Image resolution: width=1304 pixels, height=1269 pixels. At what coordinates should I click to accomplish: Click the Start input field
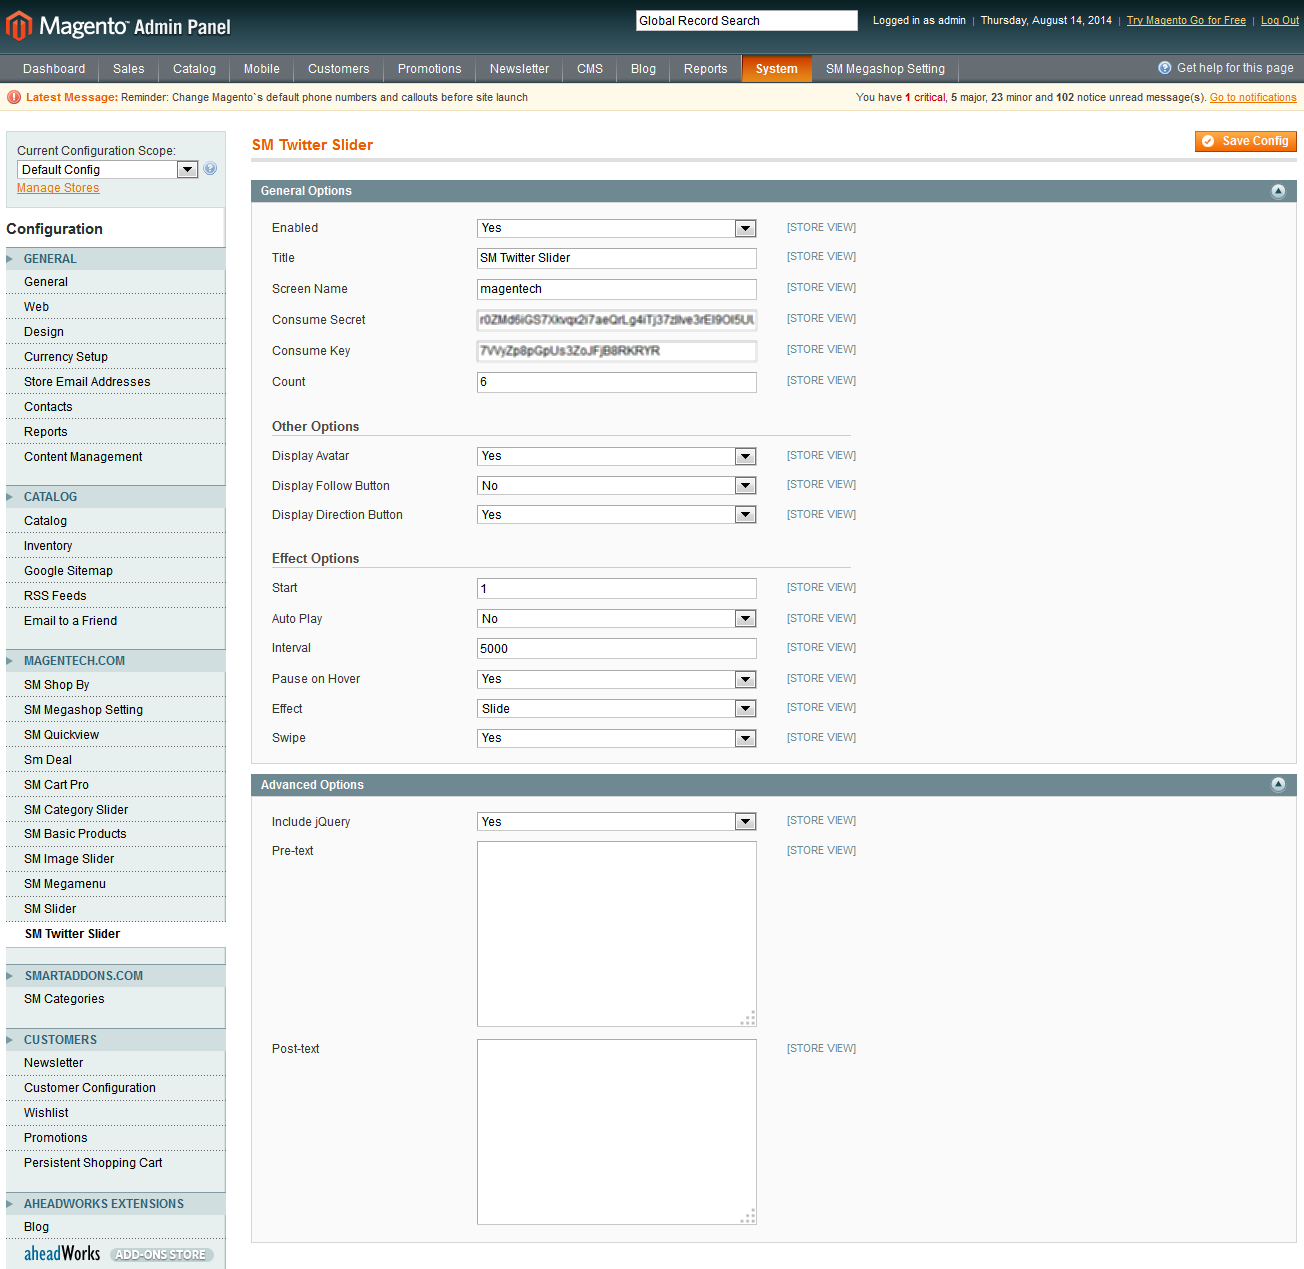(x=617, y=589)
